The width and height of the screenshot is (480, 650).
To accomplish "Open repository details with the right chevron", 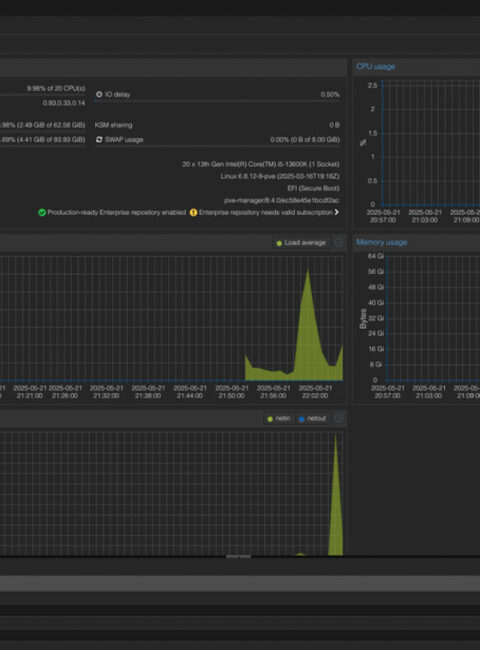I will pyautogui.click(x=337, y=212).
